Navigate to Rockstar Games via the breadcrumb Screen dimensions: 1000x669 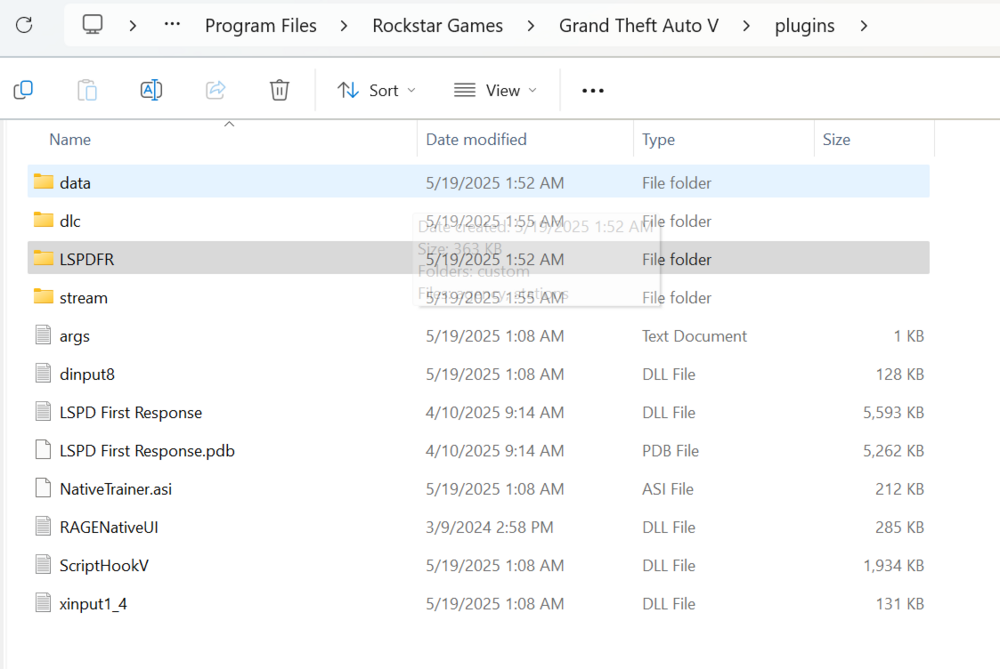(437, 25)
